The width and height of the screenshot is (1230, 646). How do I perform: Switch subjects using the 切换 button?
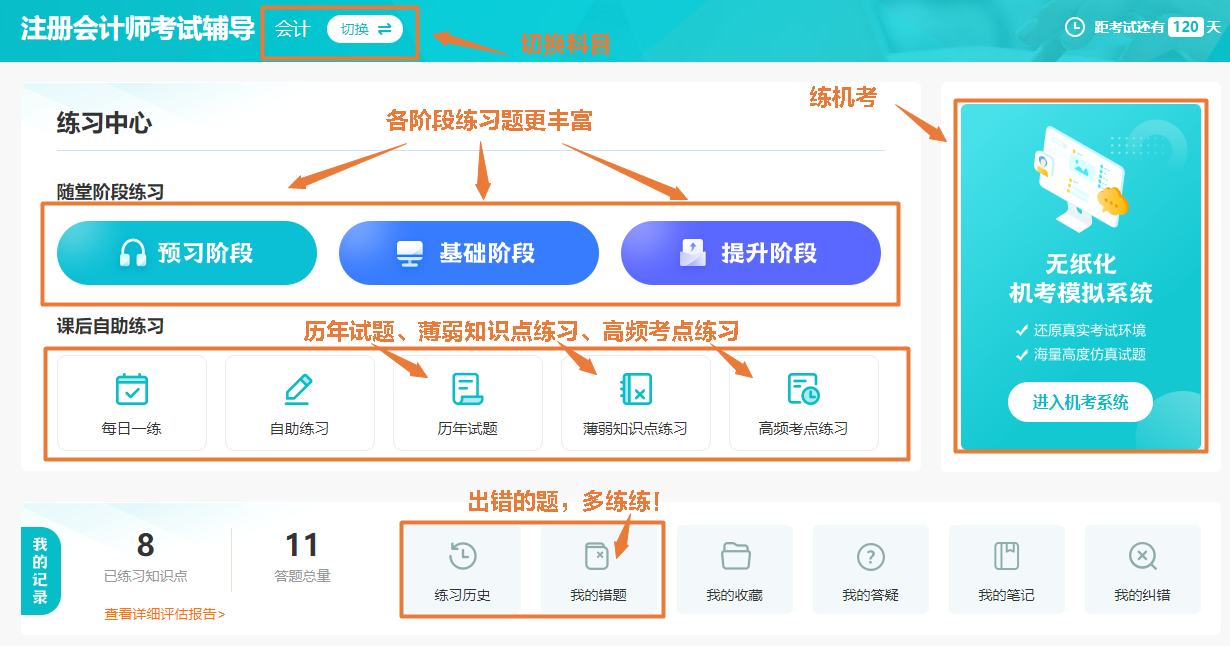pyautogui.click(x=363, y=30)
